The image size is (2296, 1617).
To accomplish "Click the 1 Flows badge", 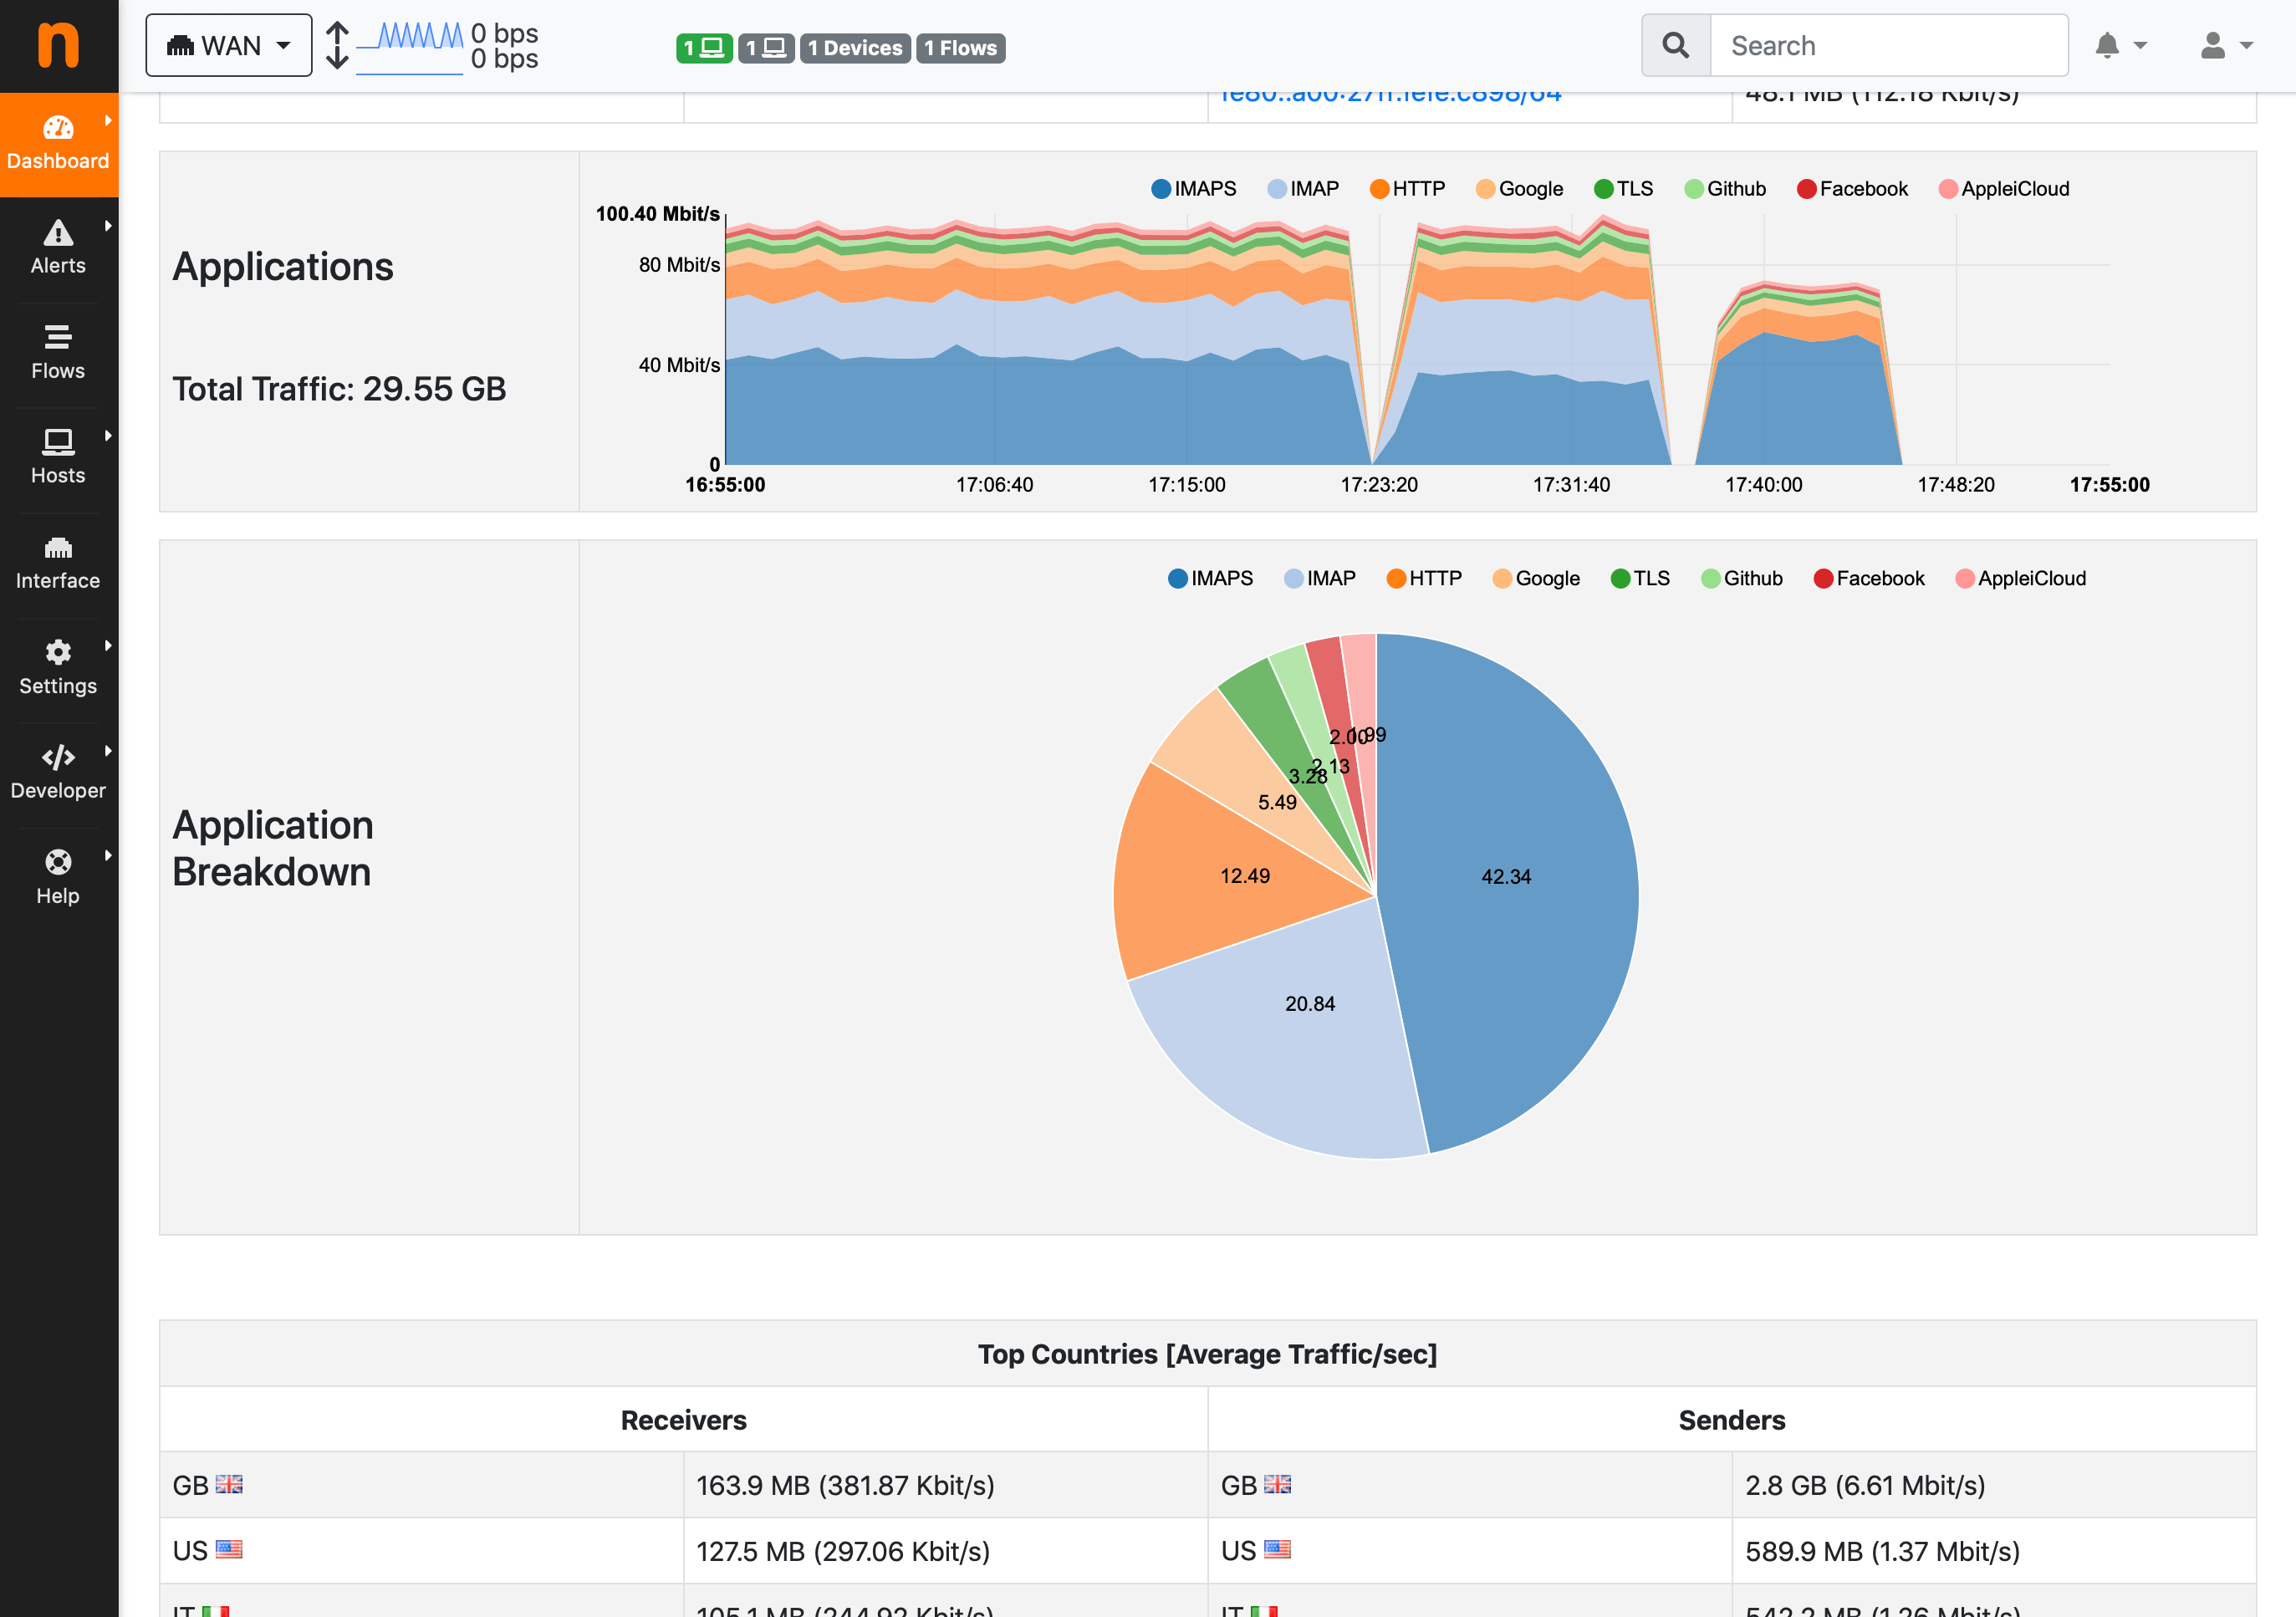I will (960, 48).
